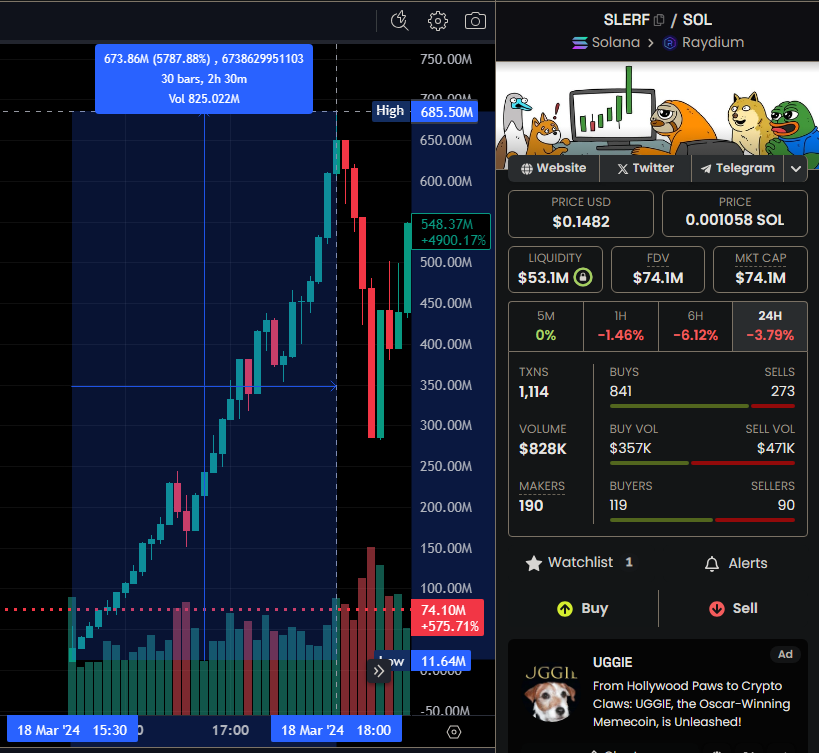The height and width of the screenshot is (753, 819).
Task: Click the MKT CAP $74.1M box
Action: (760, 269)
